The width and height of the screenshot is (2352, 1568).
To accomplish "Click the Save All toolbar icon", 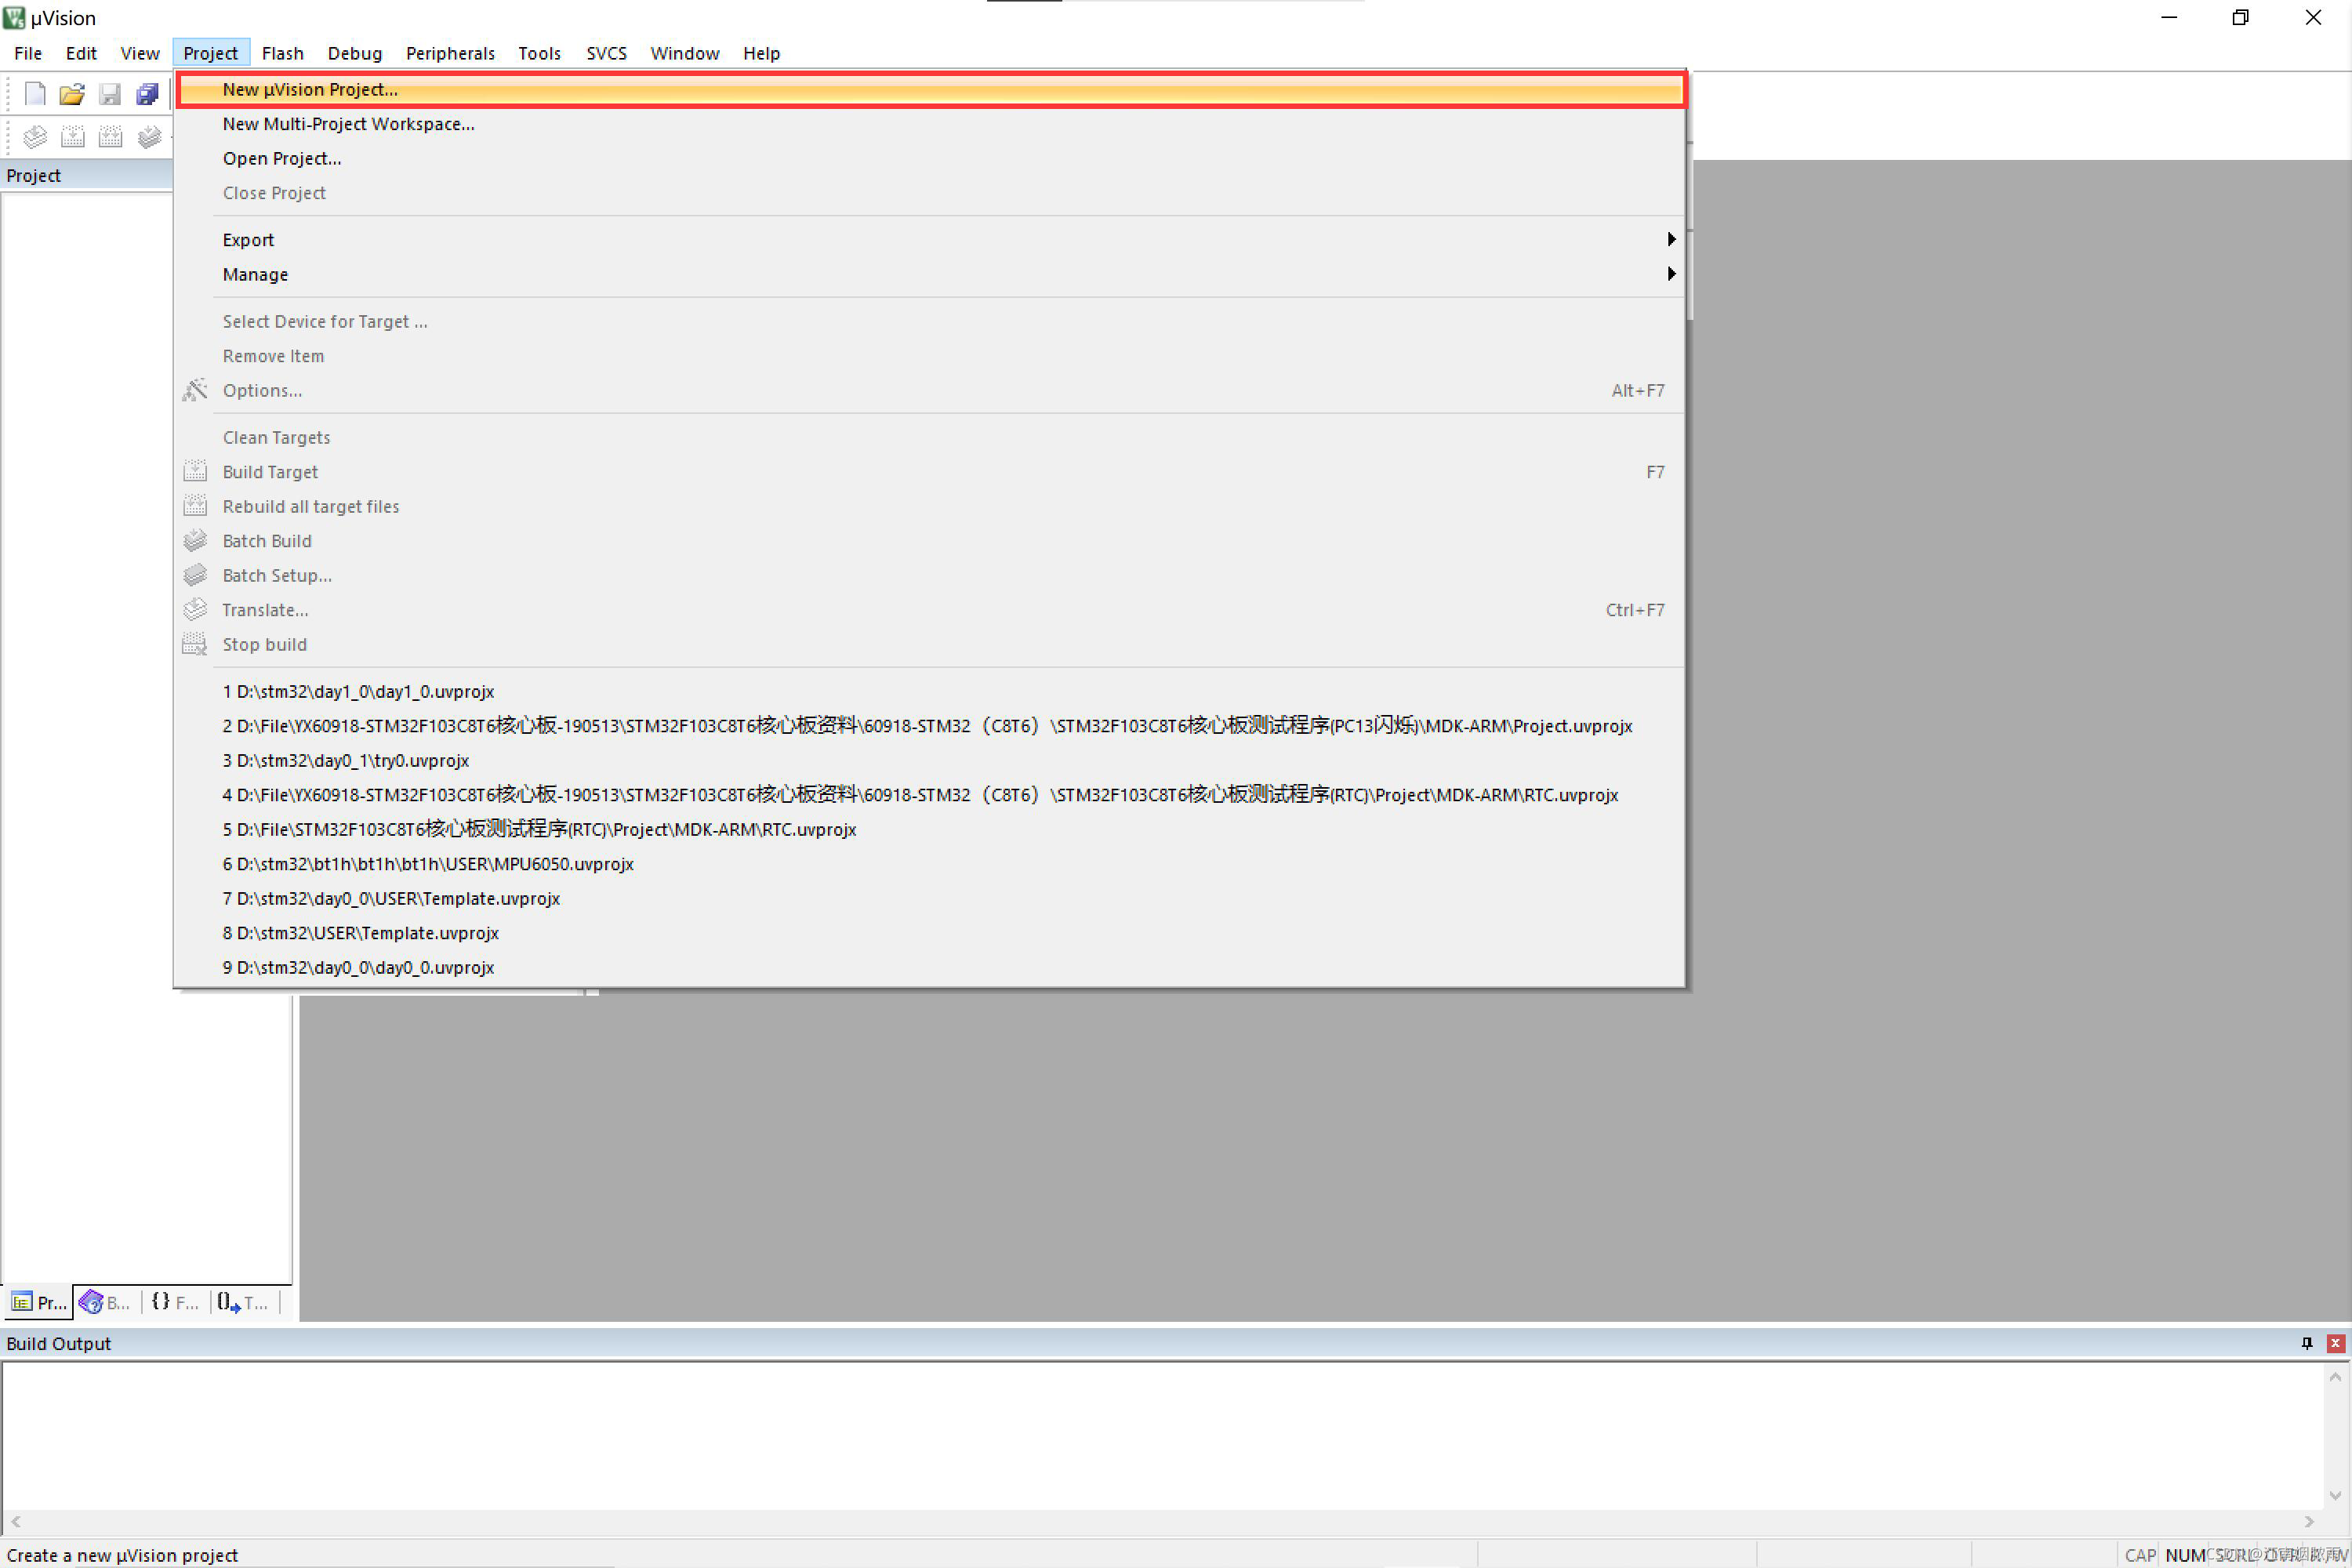I will coord(148,94).
